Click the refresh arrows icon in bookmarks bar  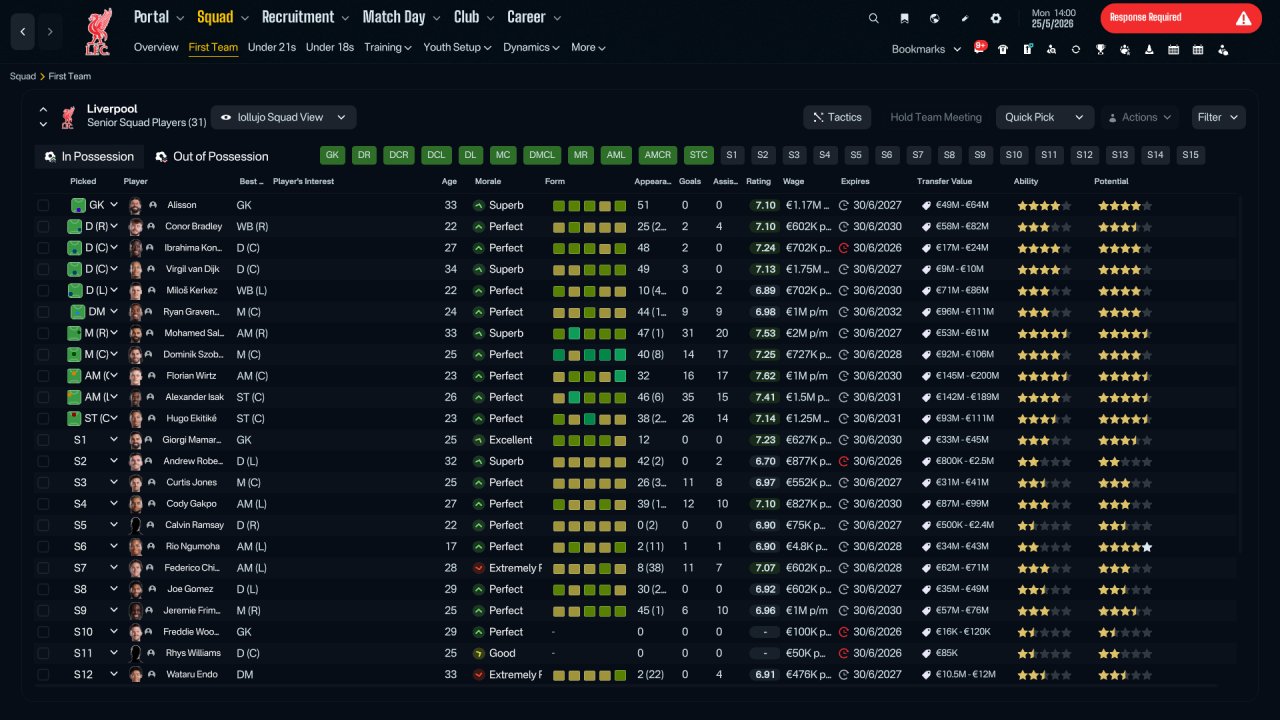[x=1076, y=49]
